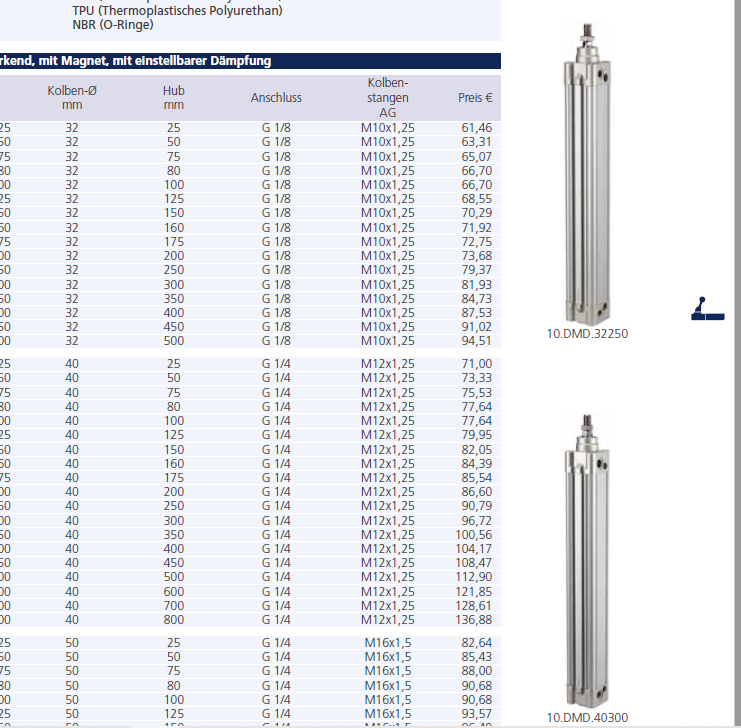
Task: Click price 61,46
Action: pyautogui.click(x=476, y=128)
